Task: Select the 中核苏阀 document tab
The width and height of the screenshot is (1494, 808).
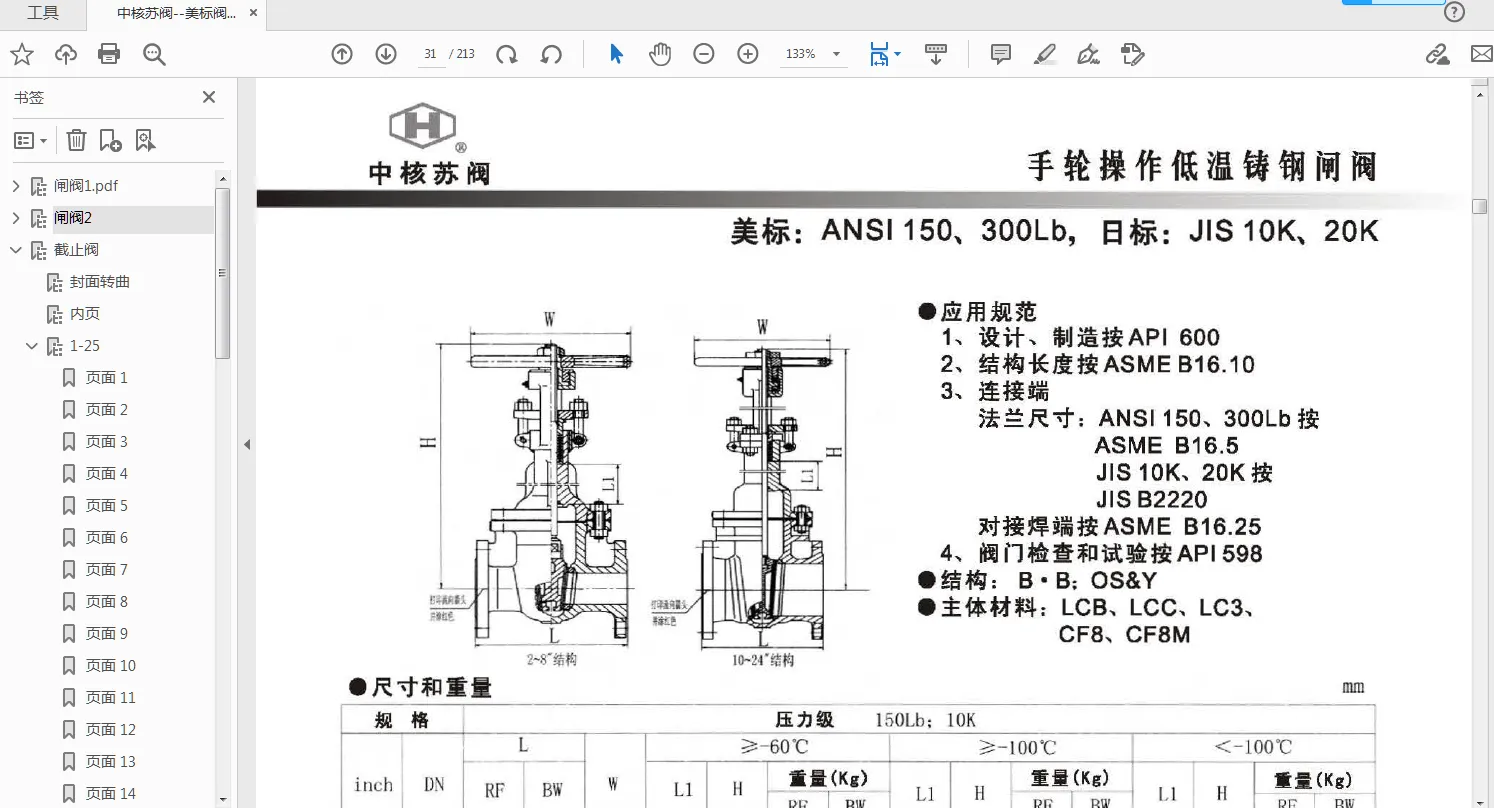Action: pyautogui.click(x=176, y=14)
